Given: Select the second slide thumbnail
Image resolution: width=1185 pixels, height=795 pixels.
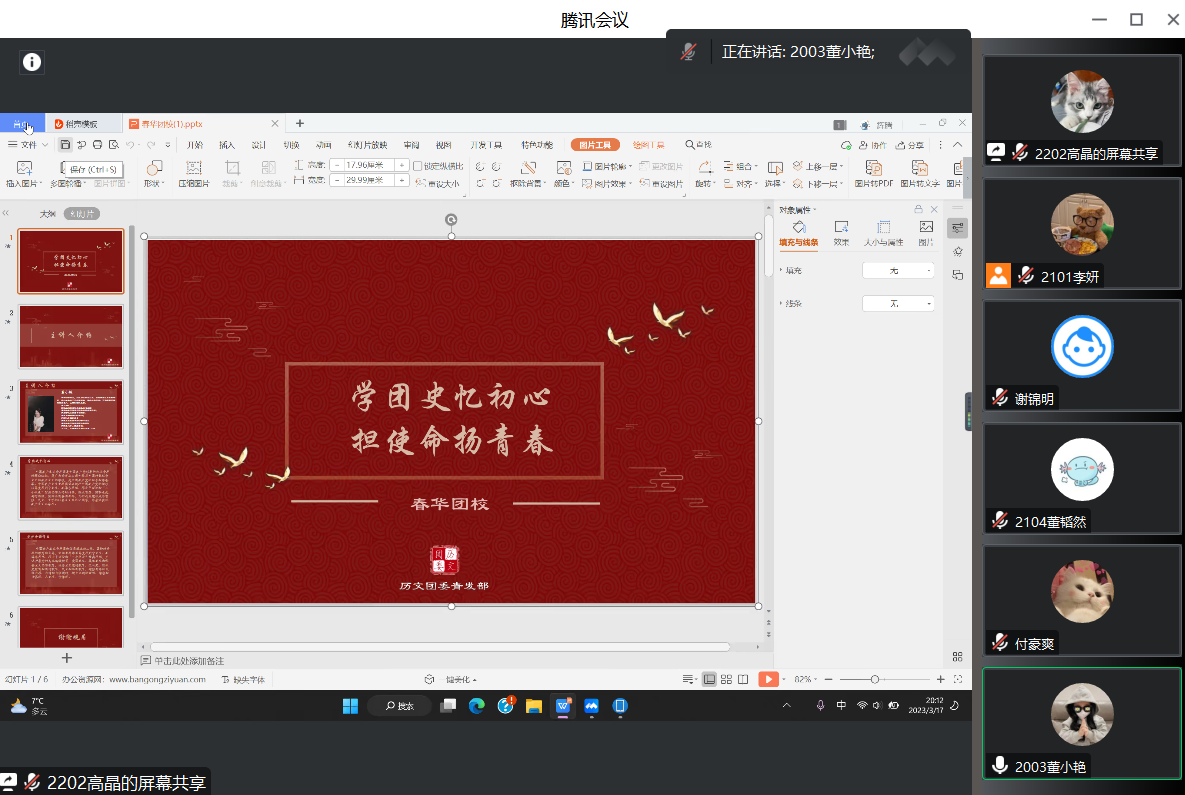Looking at the screenshot, I should [x=71, y=337].
